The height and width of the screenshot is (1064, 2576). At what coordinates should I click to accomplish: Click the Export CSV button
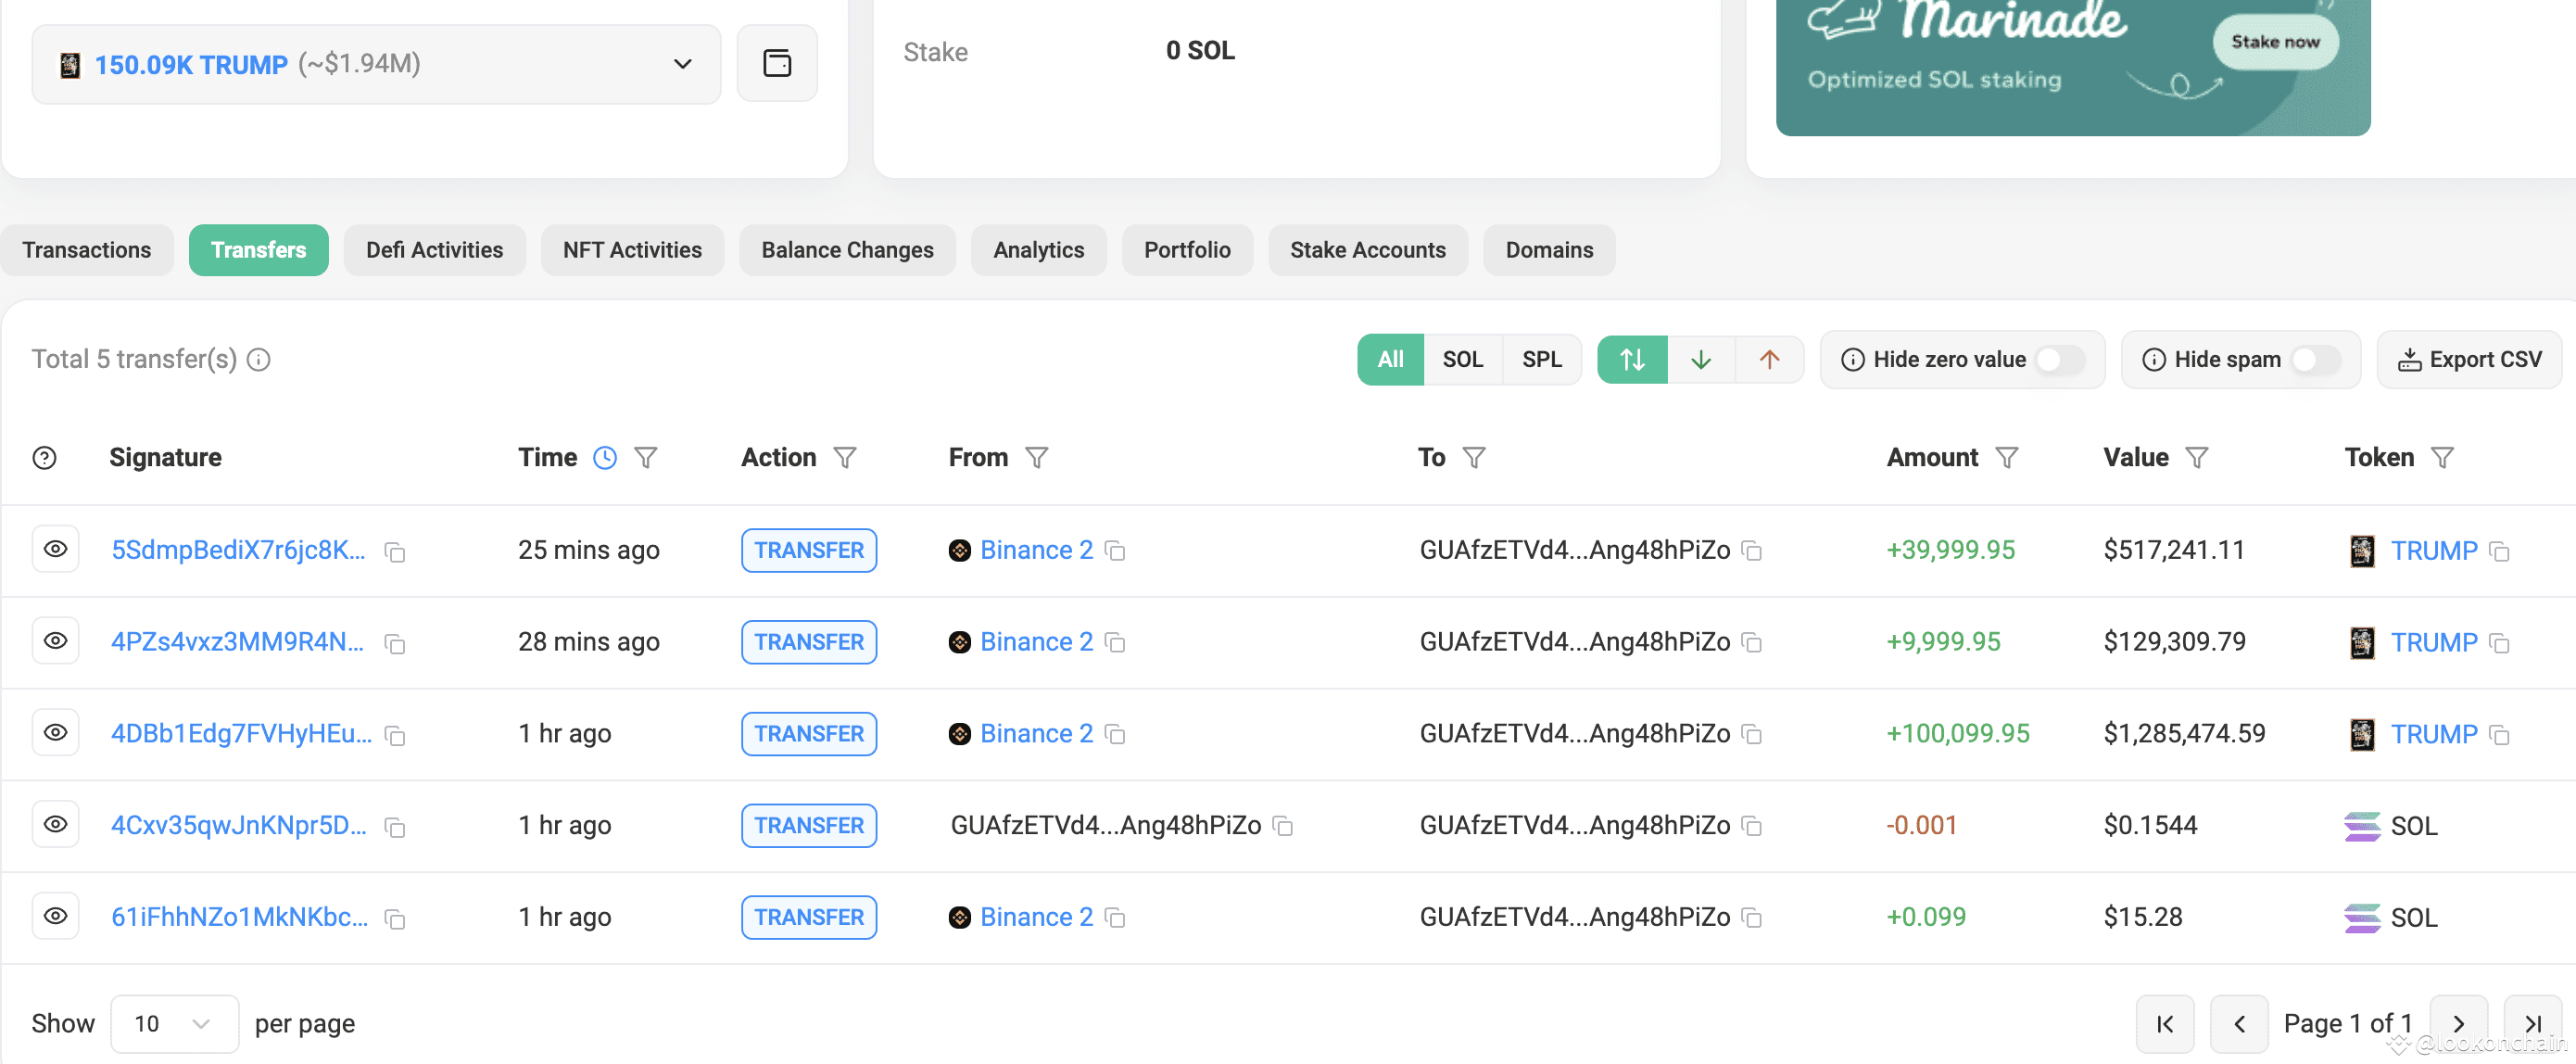tap(2469, 360)
